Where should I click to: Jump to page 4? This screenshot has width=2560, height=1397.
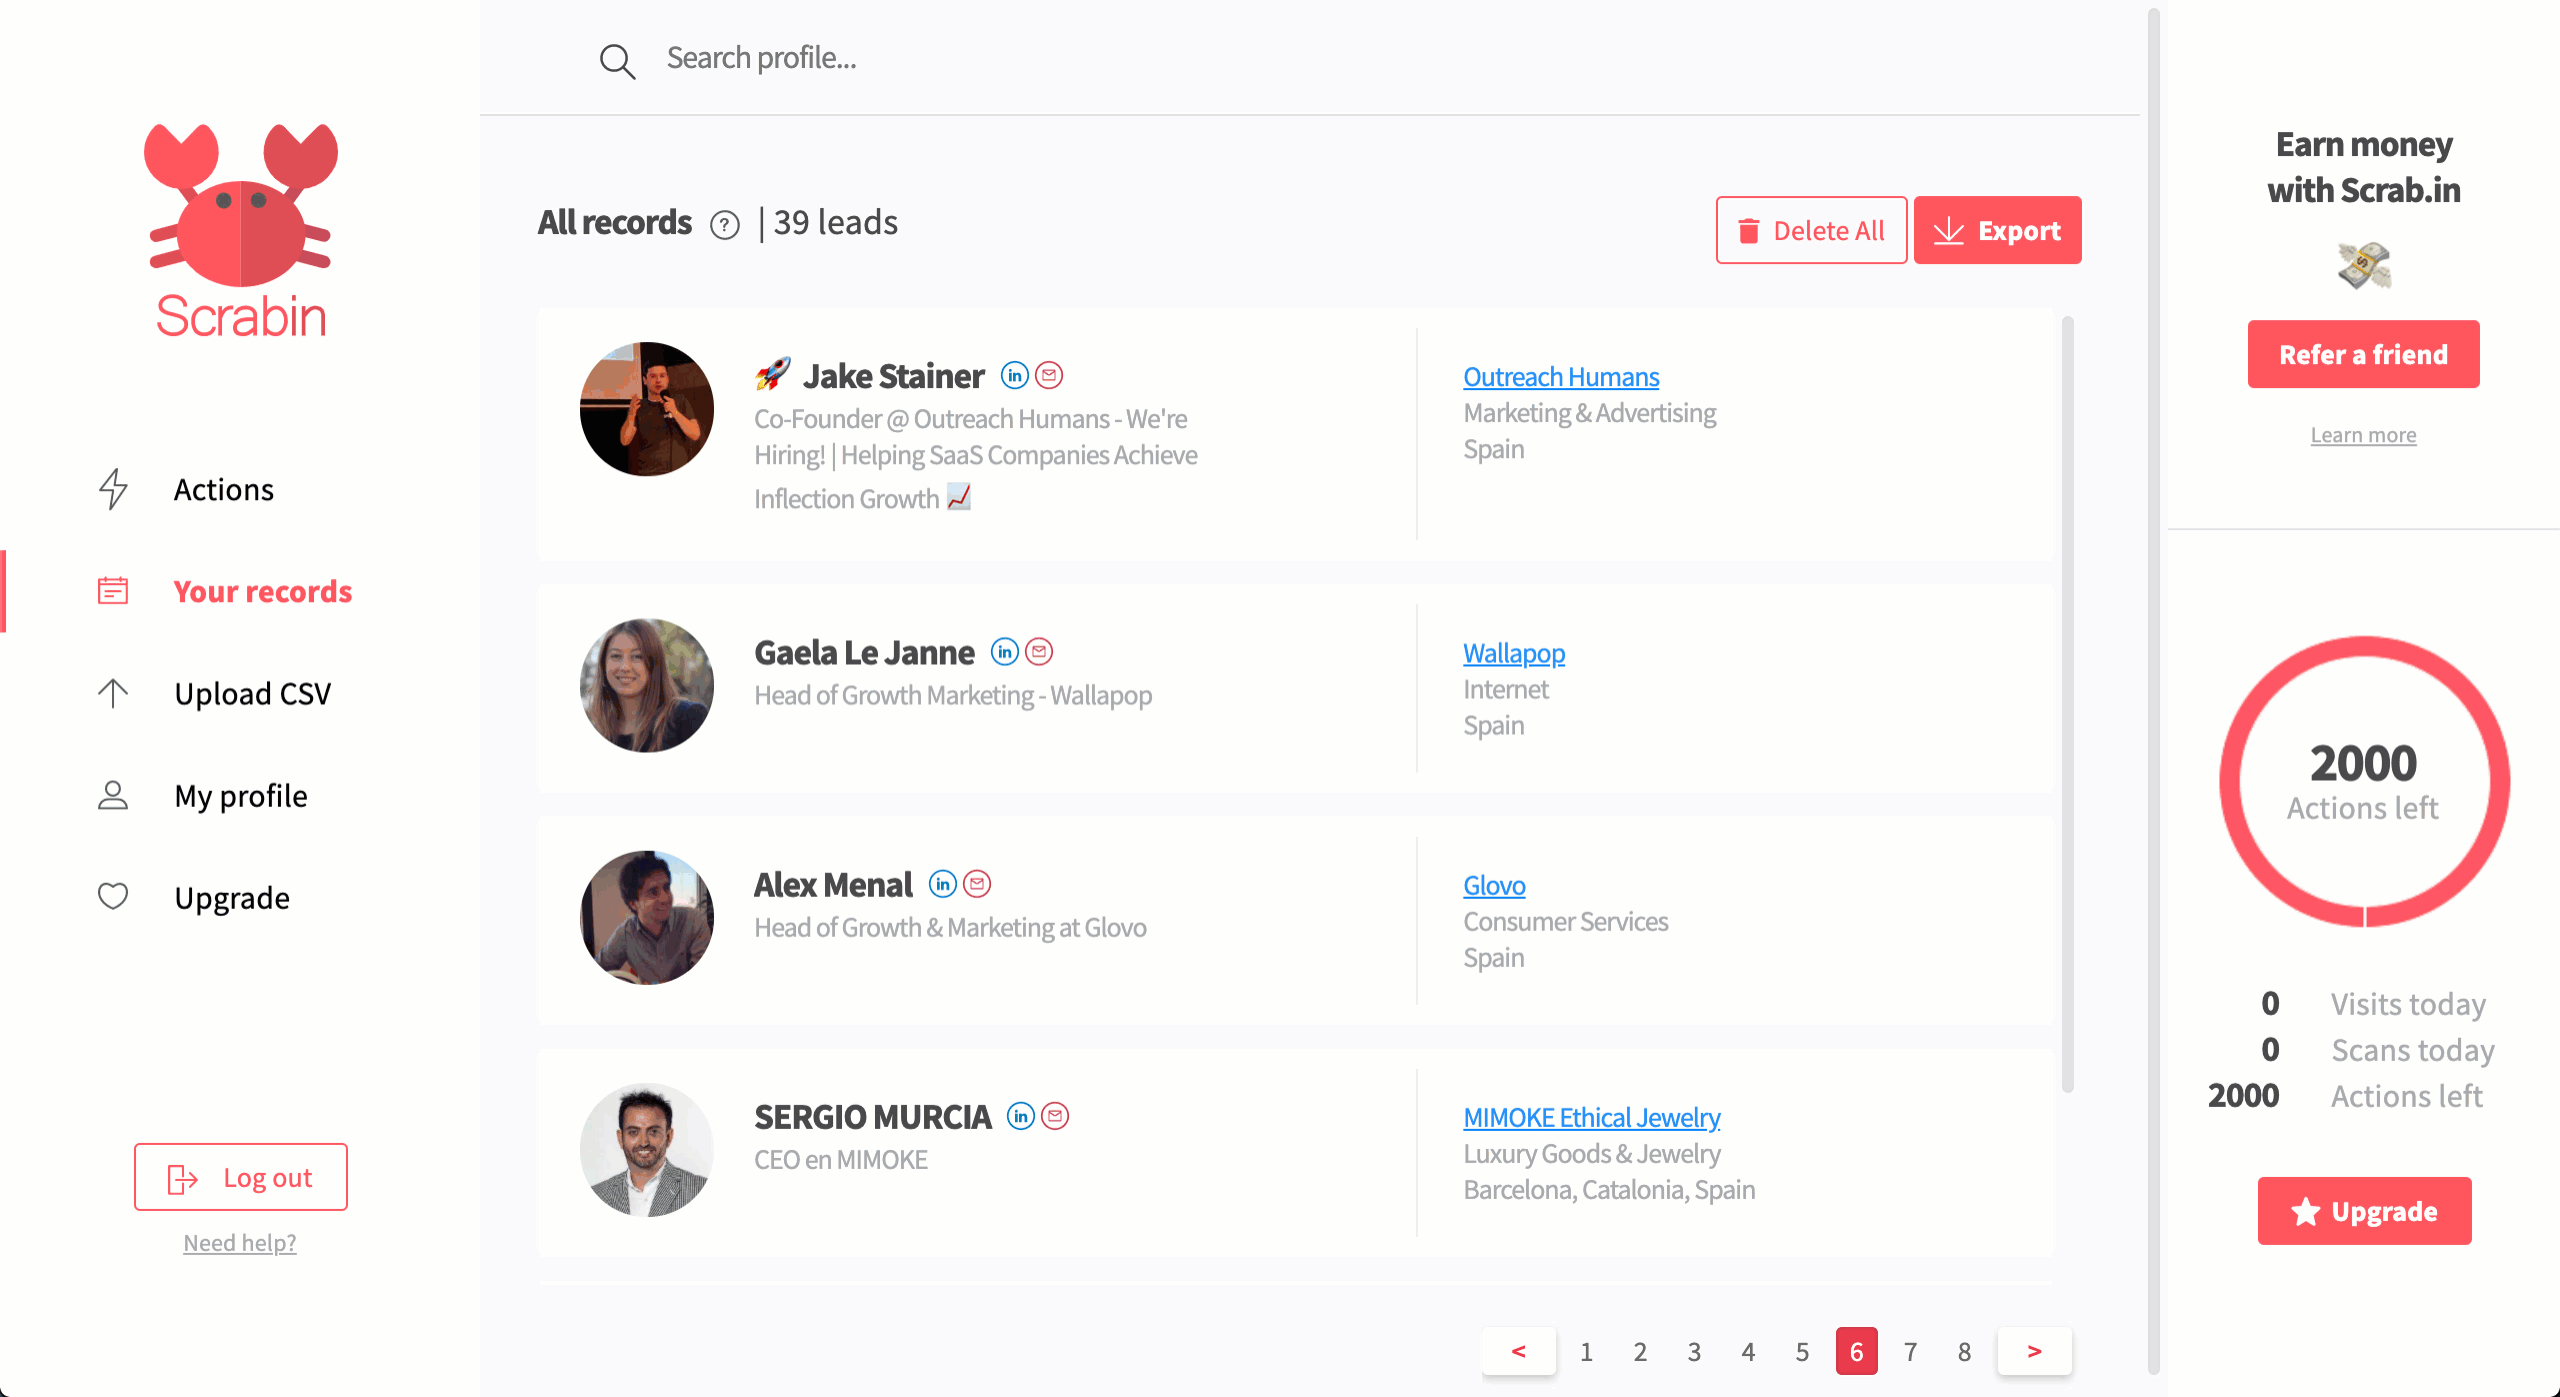1748,1352
